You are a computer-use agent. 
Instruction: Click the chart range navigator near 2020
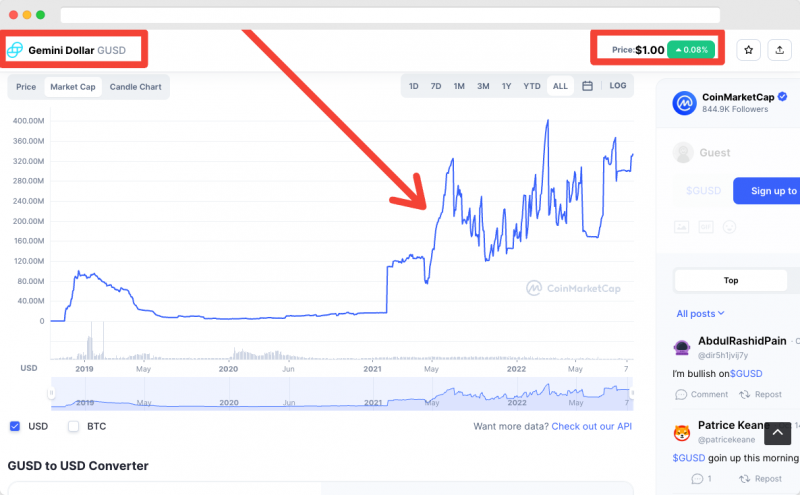click(229, 393)
